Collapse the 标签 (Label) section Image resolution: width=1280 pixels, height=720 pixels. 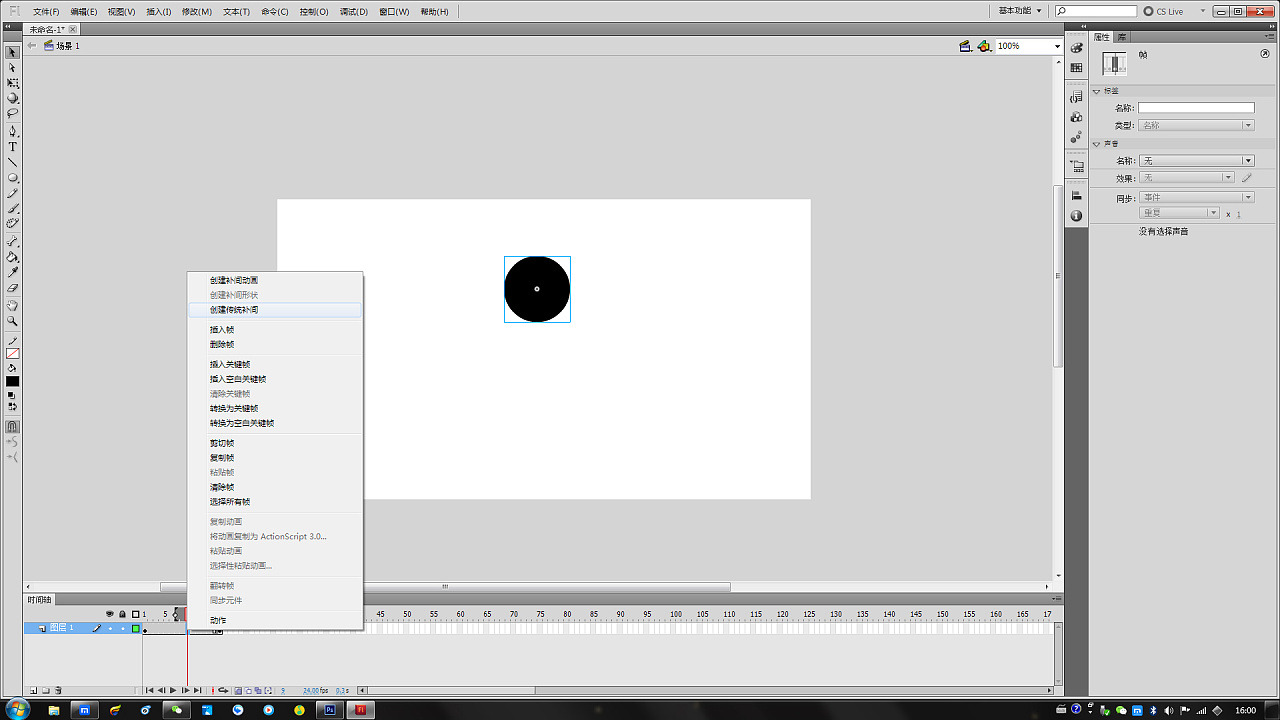pos(1097,91)
